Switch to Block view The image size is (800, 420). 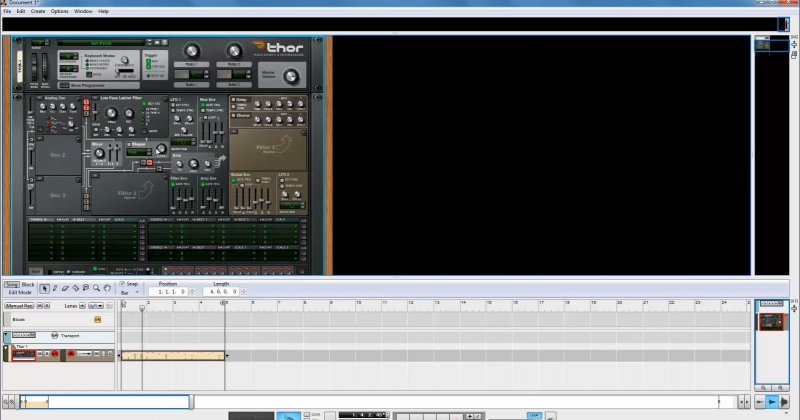point(28,284)
